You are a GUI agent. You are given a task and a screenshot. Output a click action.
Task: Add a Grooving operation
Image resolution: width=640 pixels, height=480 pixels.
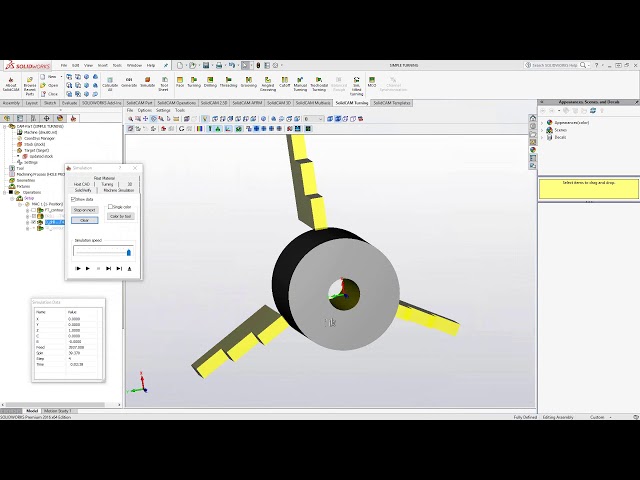click(x=249, y=82)
